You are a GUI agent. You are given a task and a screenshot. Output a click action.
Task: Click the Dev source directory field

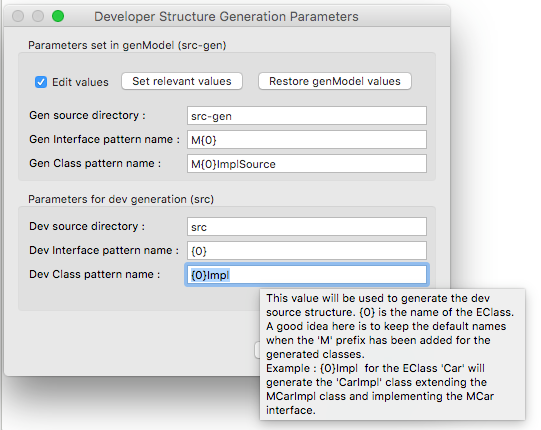click(307, 227)
